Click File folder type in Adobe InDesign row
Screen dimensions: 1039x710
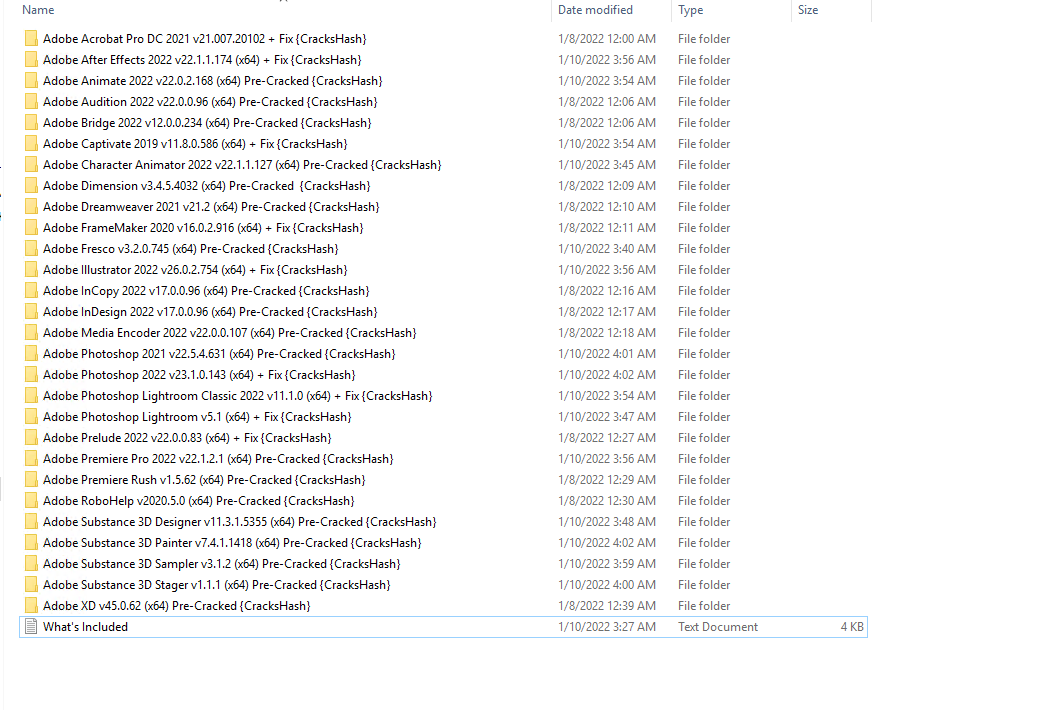pos(704,312)
